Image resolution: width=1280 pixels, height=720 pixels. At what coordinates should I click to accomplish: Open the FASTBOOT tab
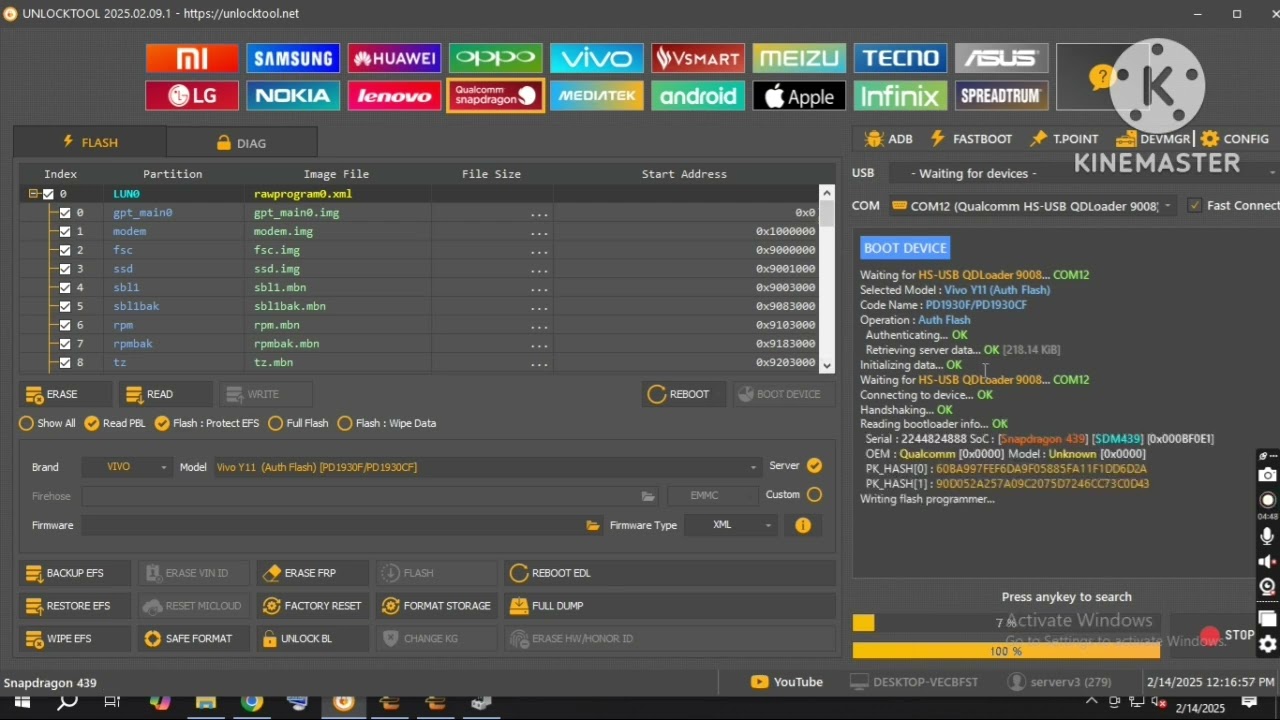tap(971, 139)
